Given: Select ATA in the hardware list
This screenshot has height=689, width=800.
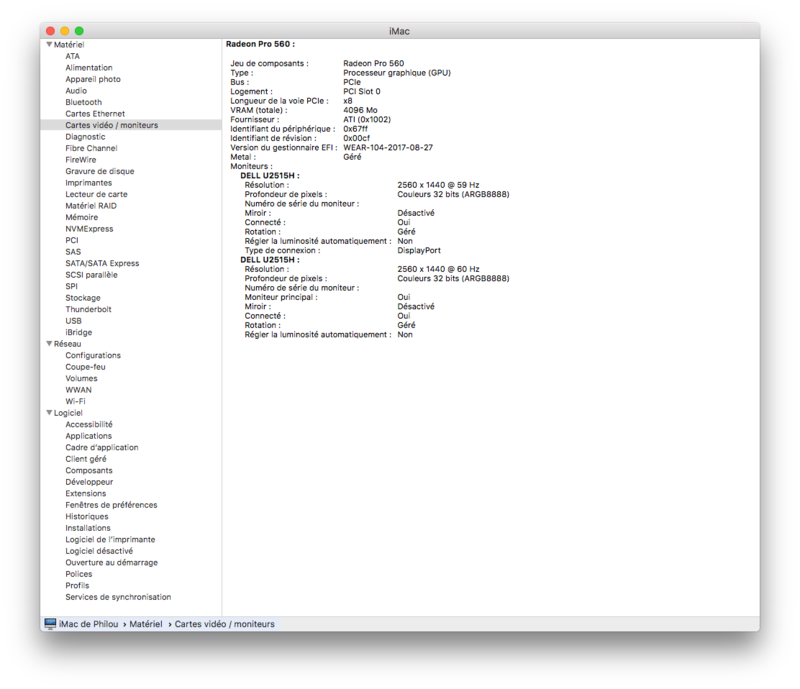Looking at the screenshot, I should [72, 56].
